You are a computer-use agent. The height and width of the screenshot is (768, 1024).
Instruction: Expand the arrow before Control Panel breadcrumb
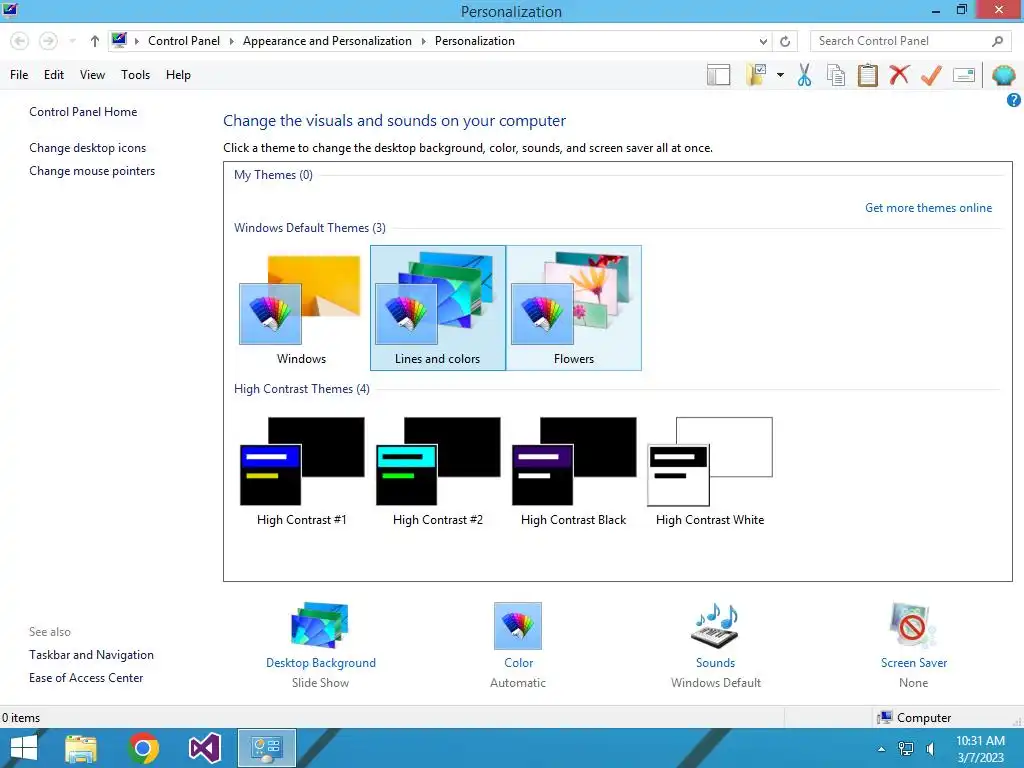136,41
